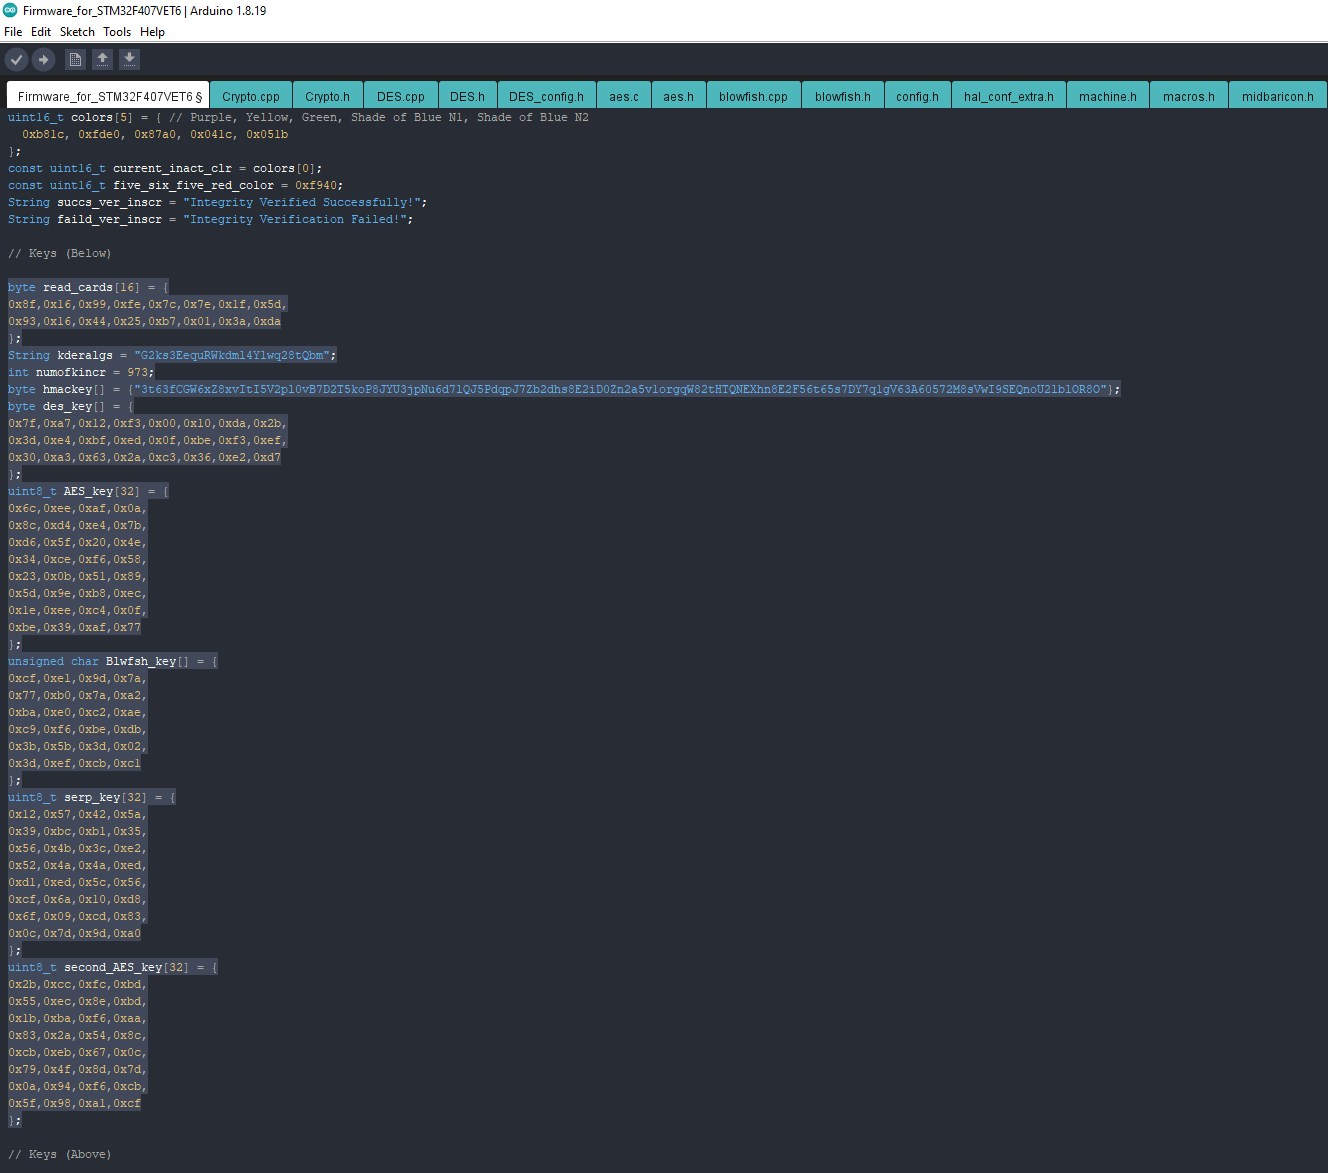This screenshot has width=1328, height=1173.
Task: Click the read_cards row starting 0x8f
Action: coord(148,304)
